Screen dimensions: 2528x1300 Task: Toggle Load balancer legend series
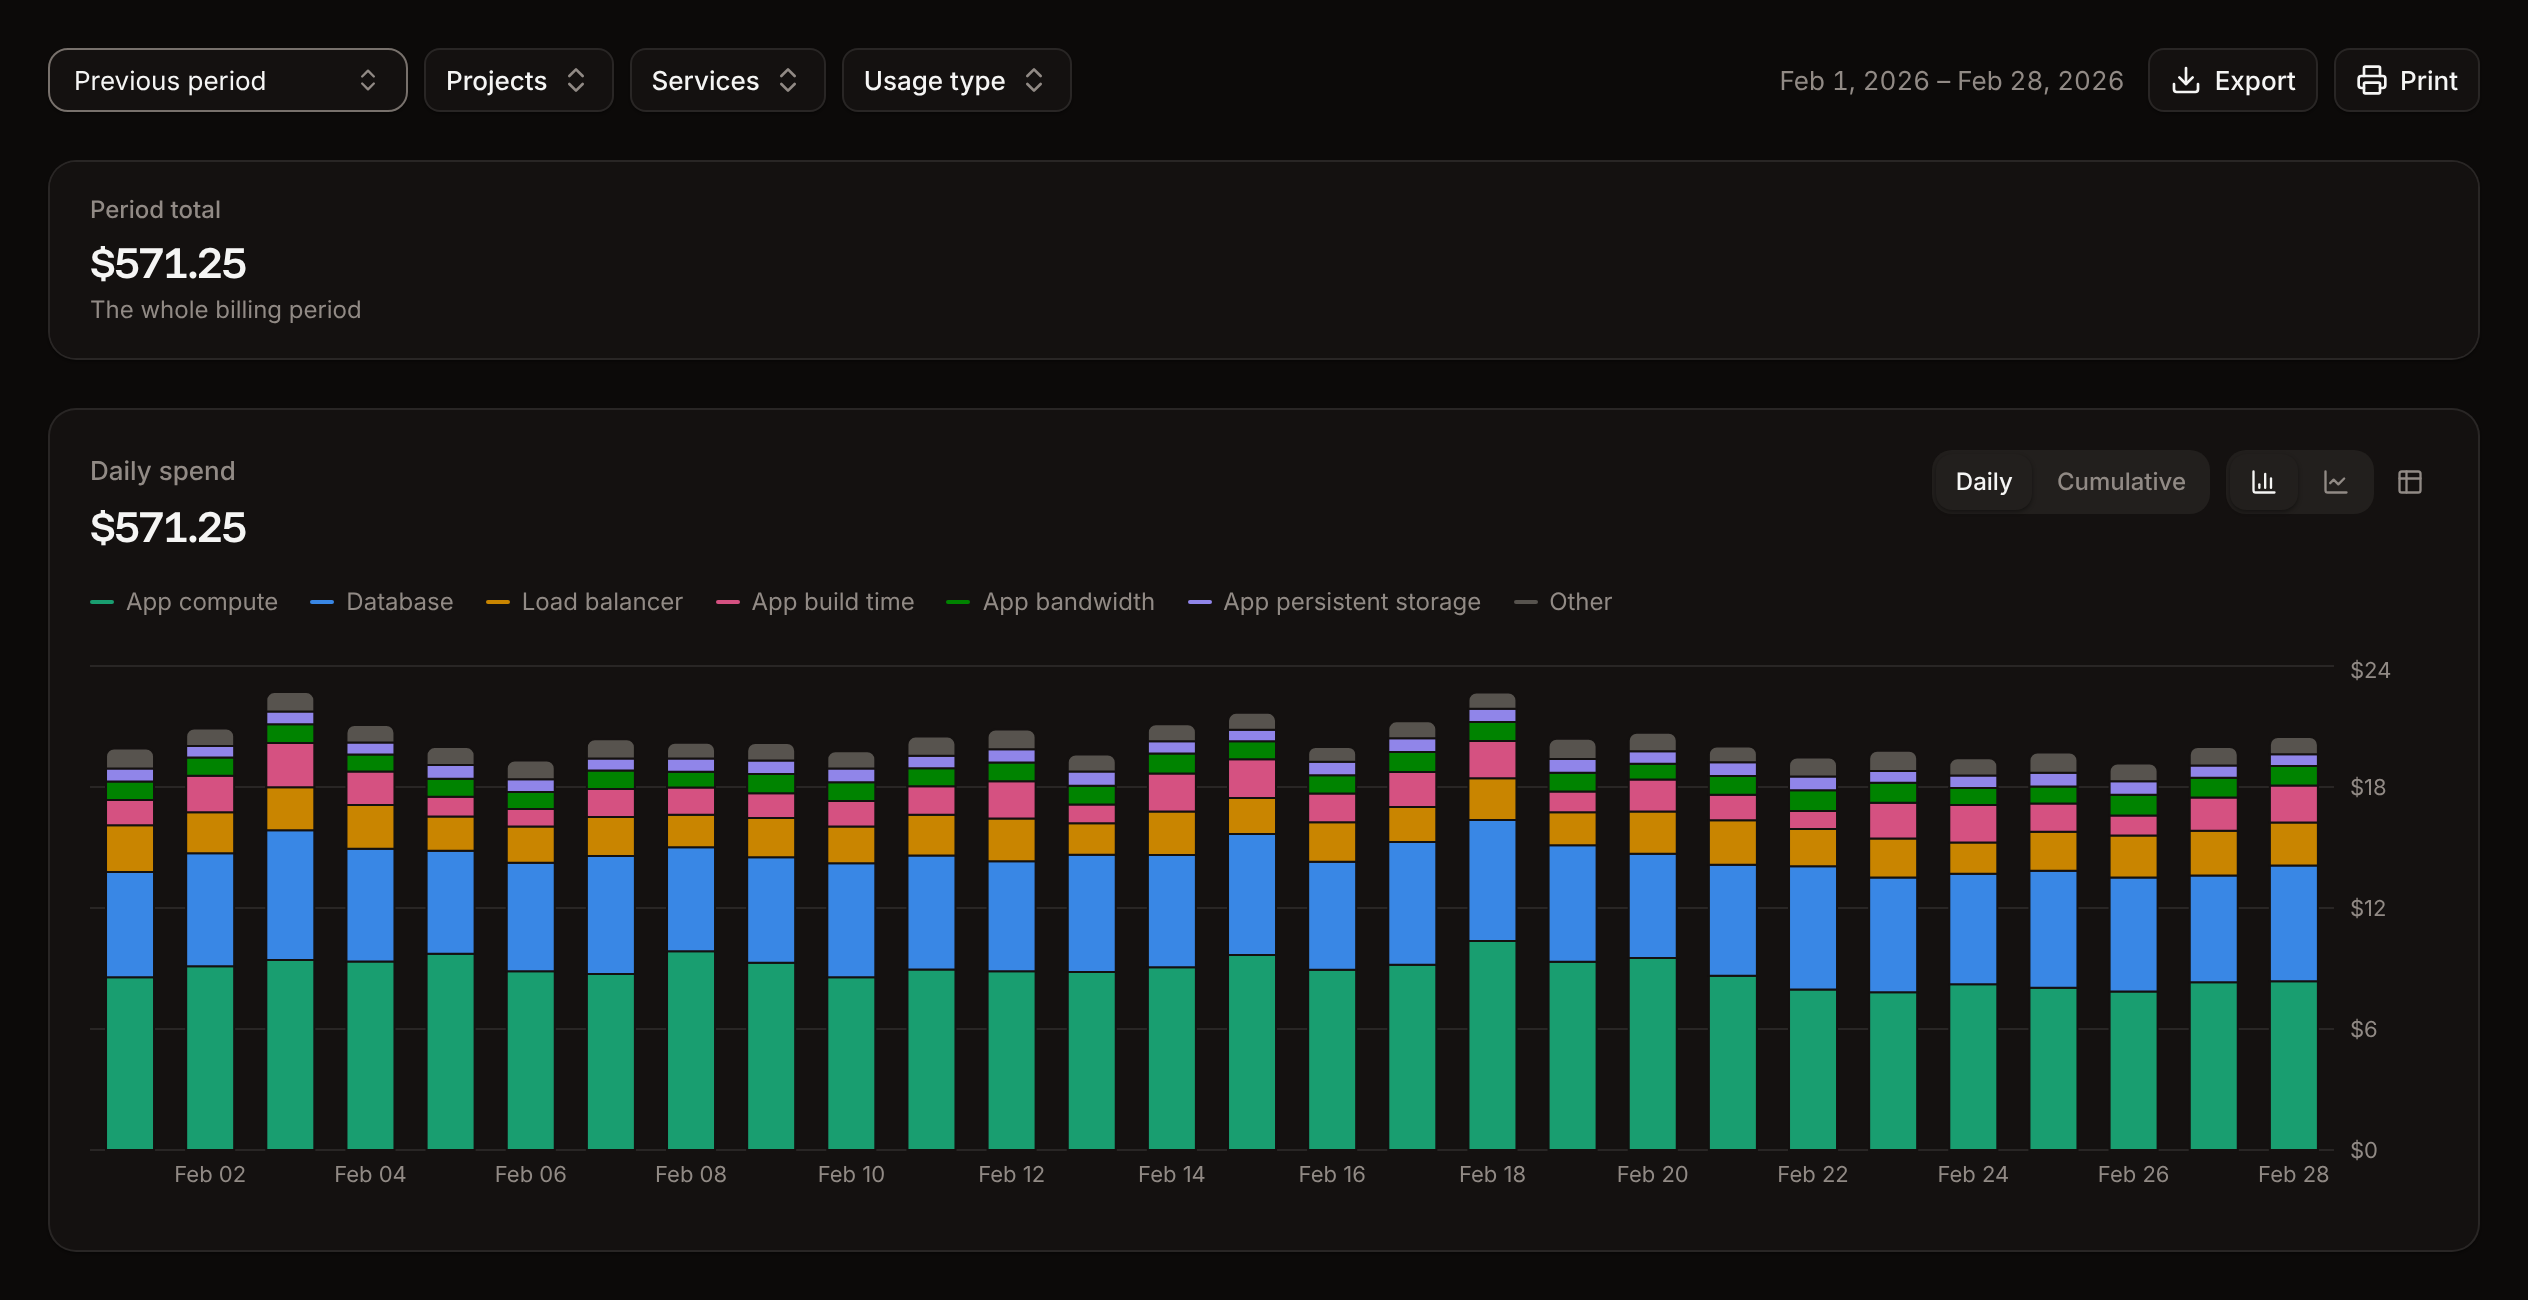pyautogui.click(x=584, y=602)
